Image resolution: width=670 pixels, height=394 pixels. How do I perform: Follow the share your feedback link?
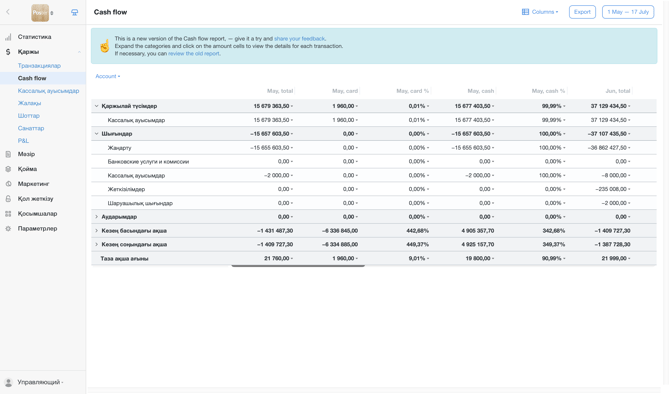(x=300, y=38)
